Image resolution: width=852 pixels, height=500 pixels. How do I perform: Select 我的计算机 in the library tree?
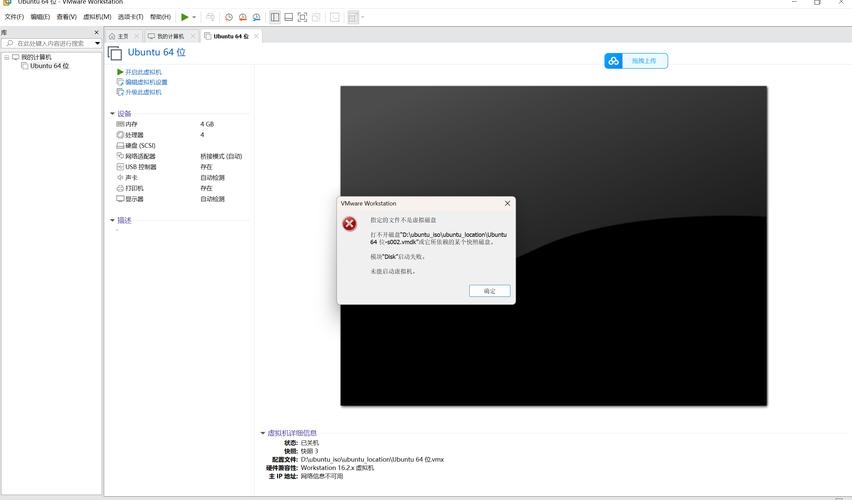(36, 57)
